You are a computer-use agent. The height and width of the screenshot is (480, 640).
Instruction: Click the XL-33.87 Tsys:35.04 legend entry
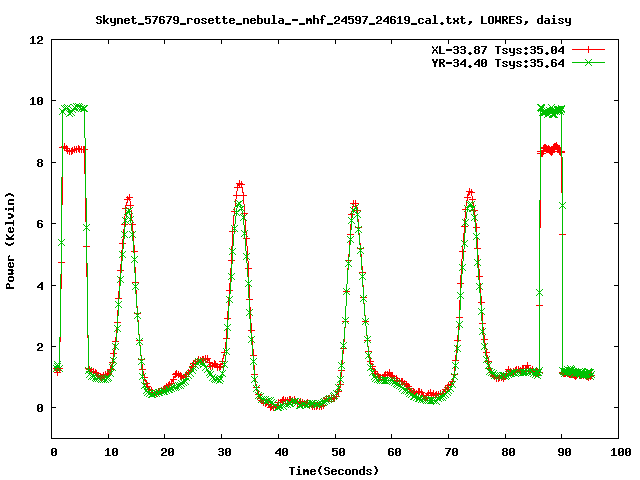tap(498, 50)
